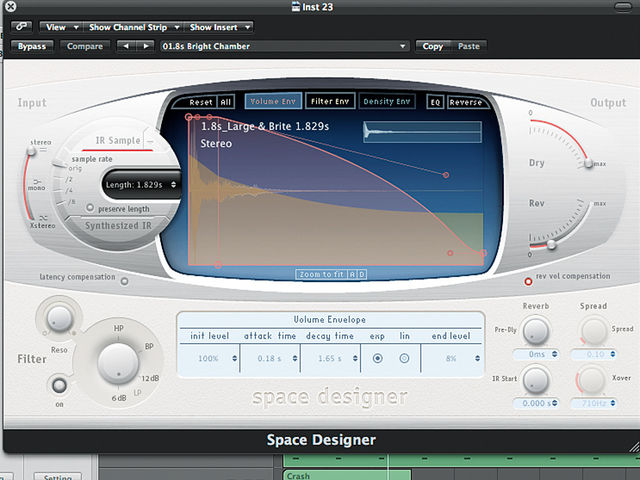Go to previous preset arrow
640x480 pixels.
click(x=126, y=46)
